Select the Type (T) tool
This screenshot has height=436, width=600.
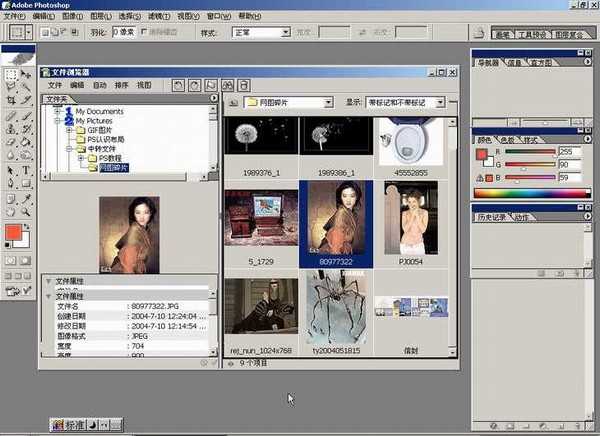(x=25, y=170)
